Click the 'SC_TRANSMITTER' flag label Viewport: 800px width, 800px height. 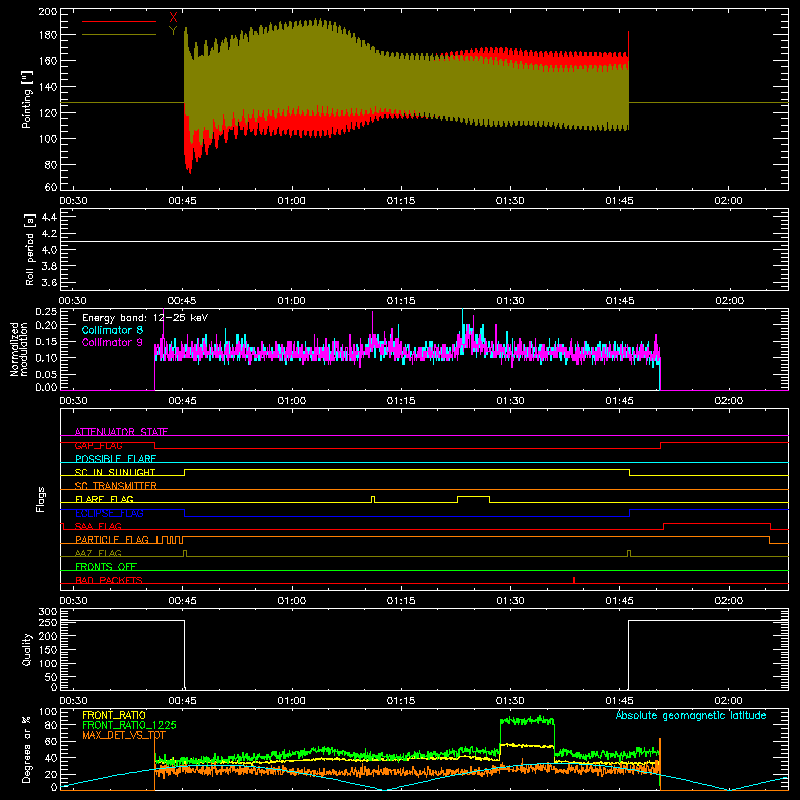tap(116, 486)
